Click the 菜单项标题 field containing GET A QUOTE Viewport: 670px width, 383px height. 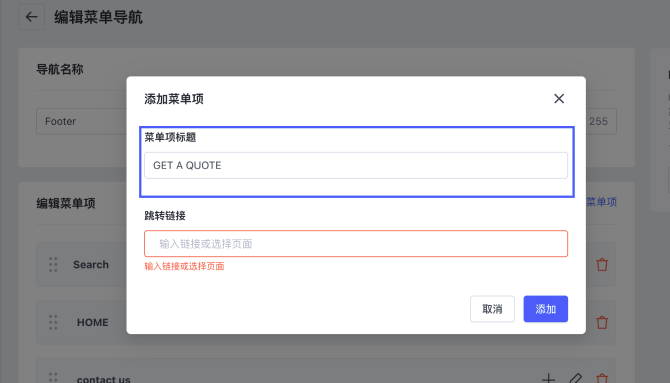pyautogui.click(x=356, y=165)
